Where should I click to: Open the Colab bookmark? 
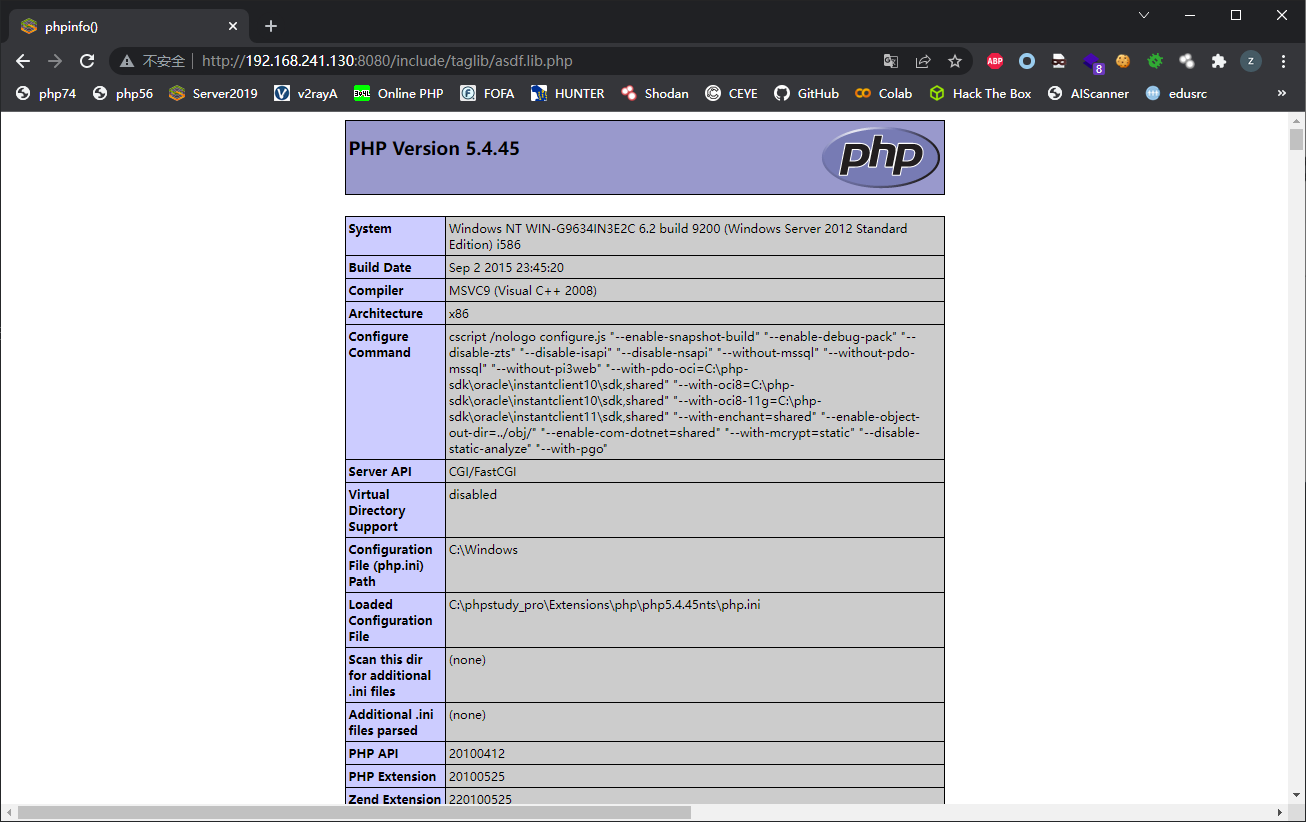(x=883, y=93)
